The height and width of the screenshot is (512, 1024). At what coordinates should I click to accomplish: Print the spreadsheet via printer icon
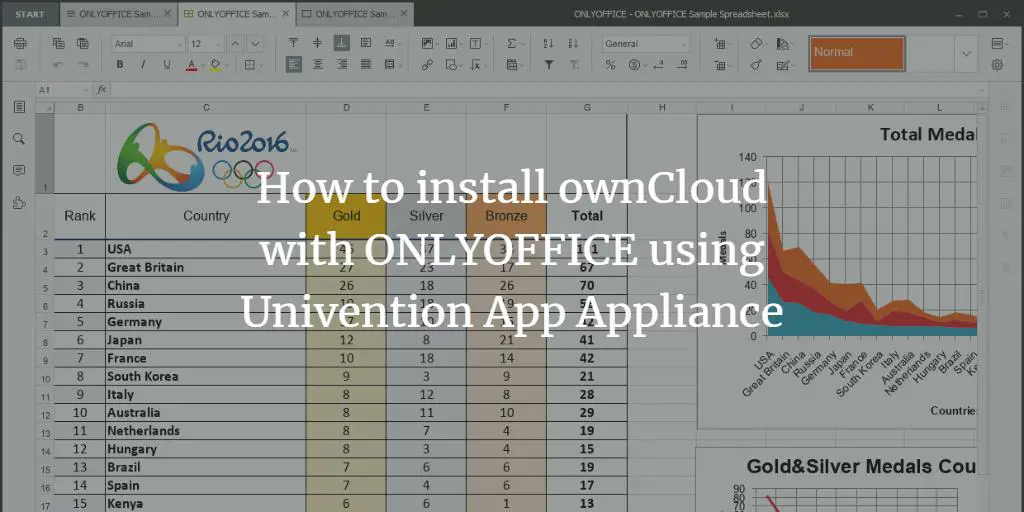(20, 43)
